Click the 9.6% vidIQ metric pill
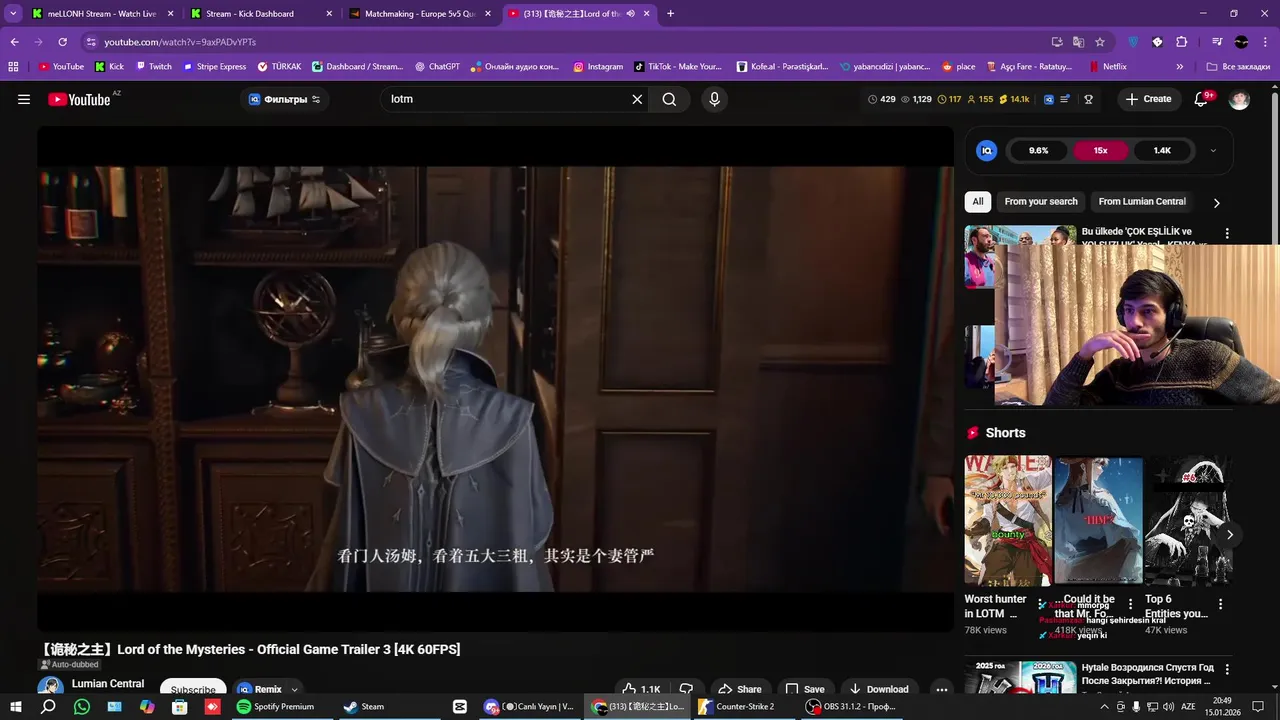 1039,150
